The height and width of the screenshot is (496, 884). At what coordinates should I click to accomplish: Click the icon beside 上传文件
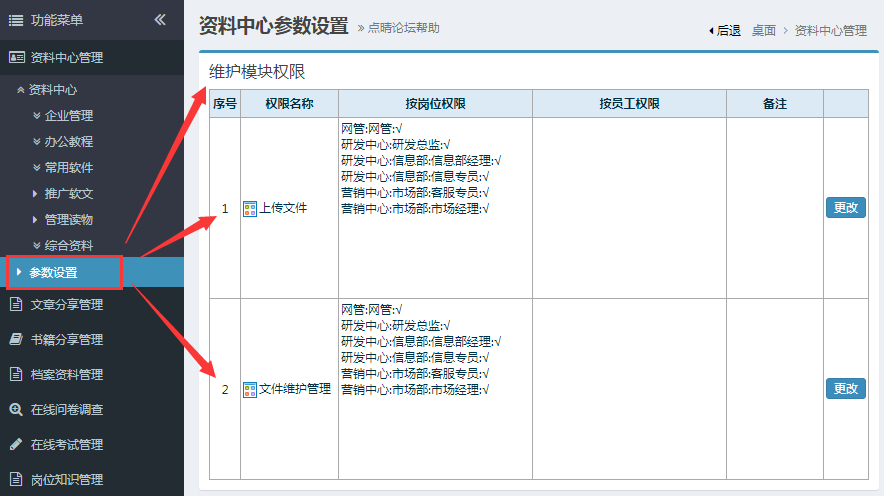click(250, 209)
